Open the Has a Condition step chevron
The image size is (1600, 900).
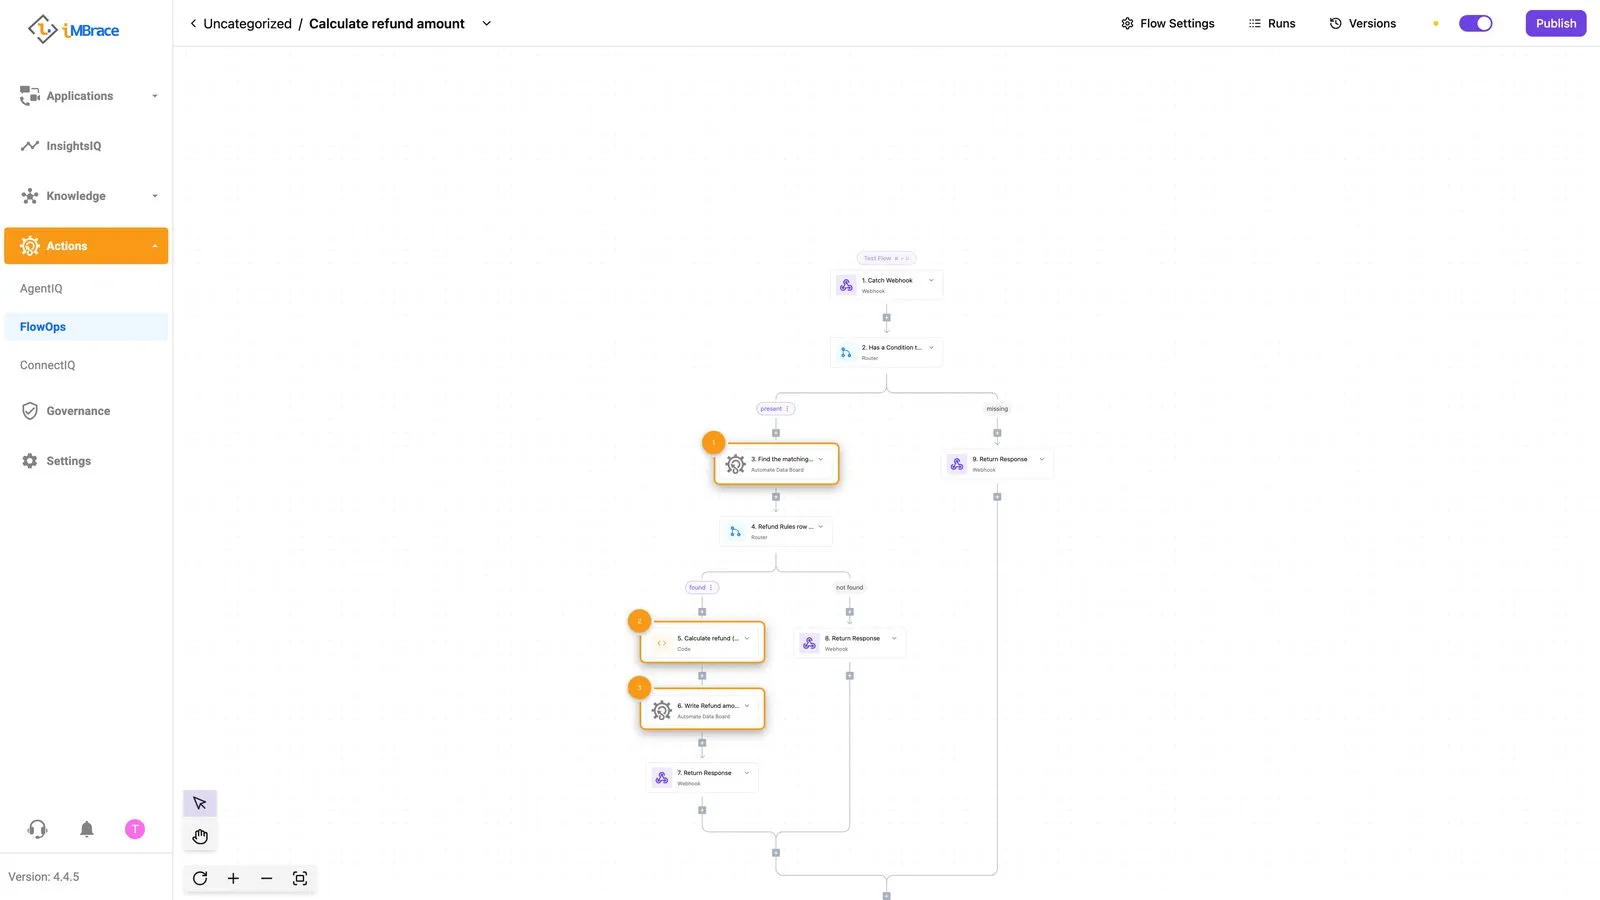(931, 347)
